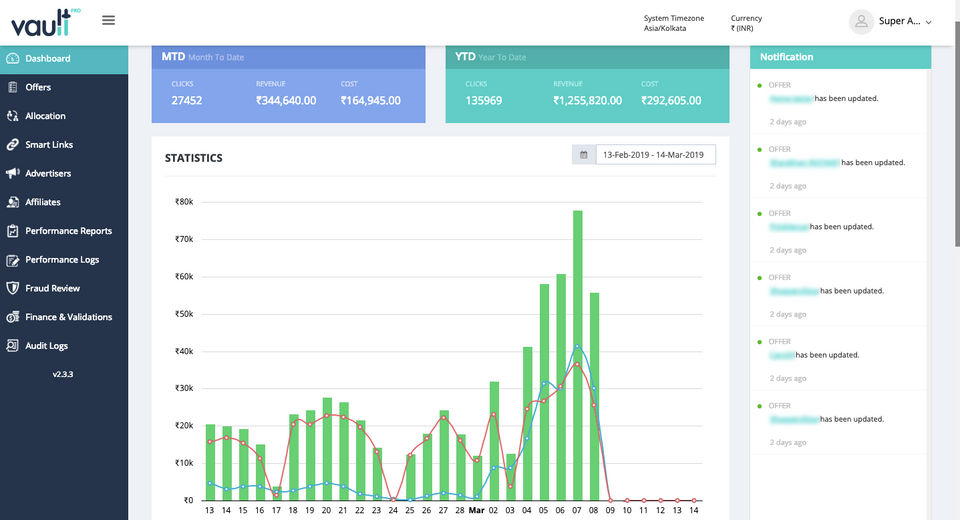Image resolution: width=960 pixels, height=520 pixels.
Task: Click the Advertisers megaphone icon
Action: point(12,173)
